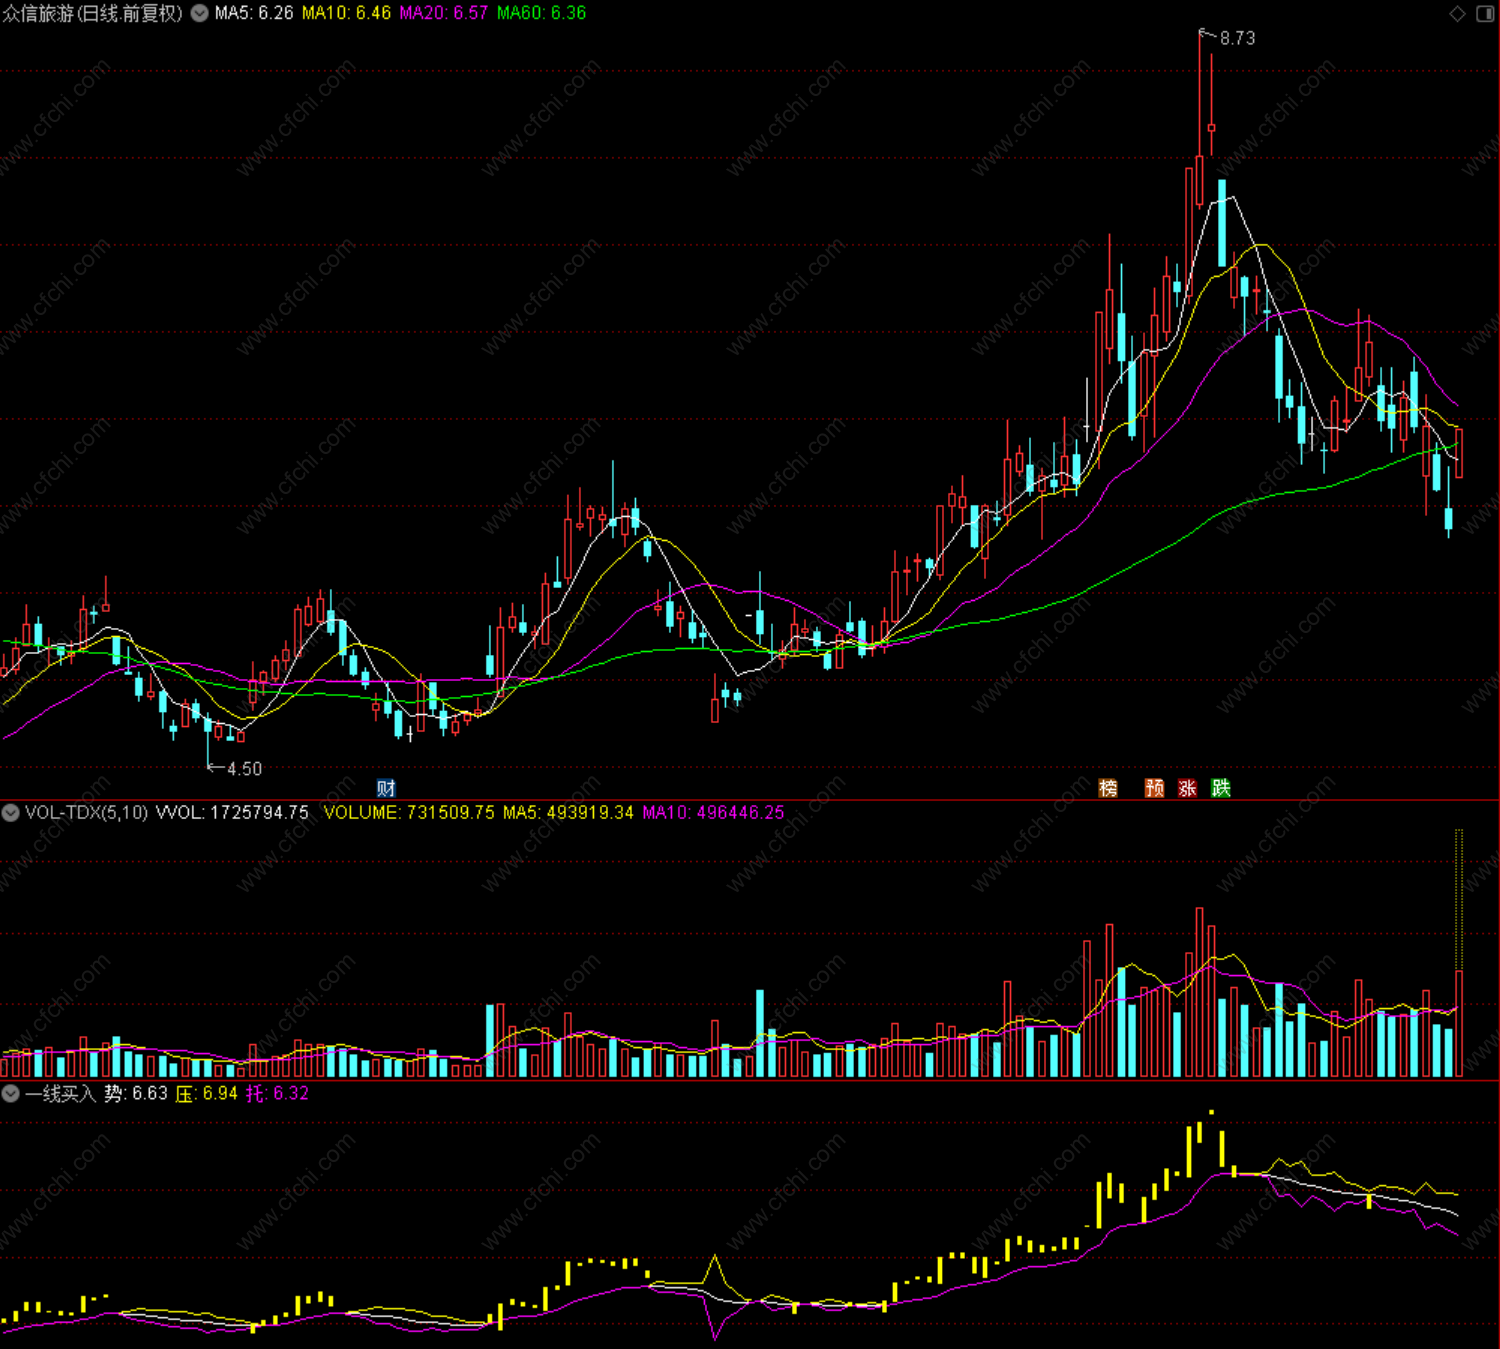Click the volume MA10: 496446.25 value

pyautogui.click(x=713, y=812)
